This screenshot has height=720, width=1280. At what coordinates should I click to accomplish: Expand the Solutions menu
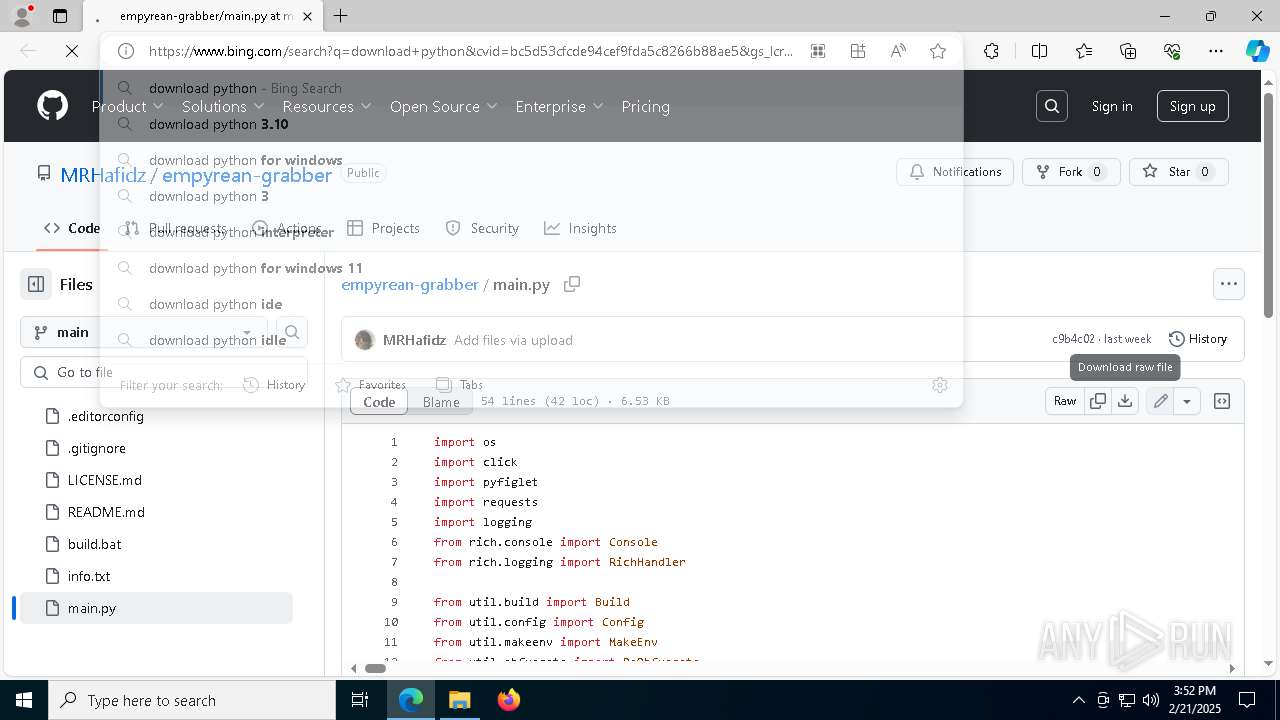point(223,106)
